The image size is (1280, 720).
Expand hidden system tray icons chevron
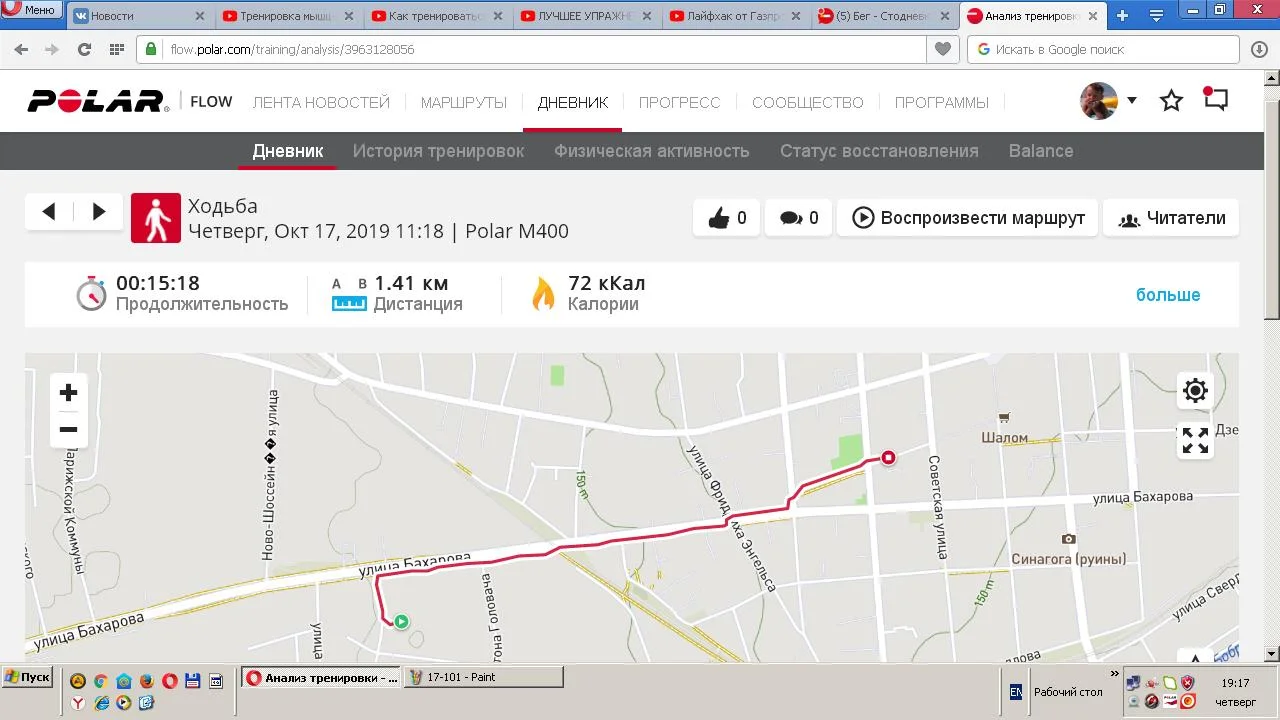[1114, 675]
